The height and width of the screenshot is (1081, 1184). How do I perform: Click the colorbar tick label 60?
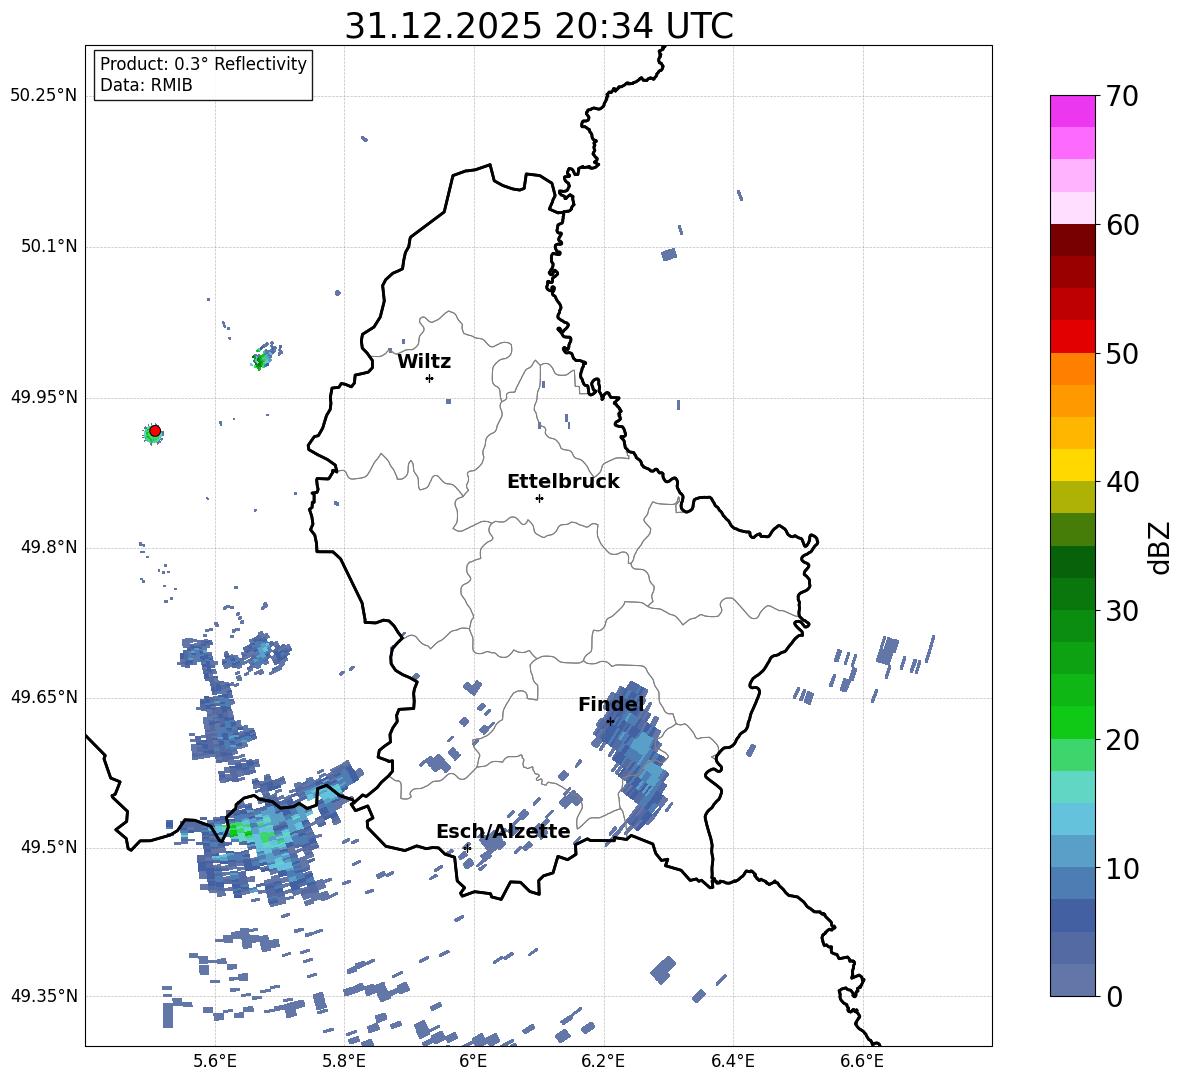pyautogui.click(x=1122, y=225)
